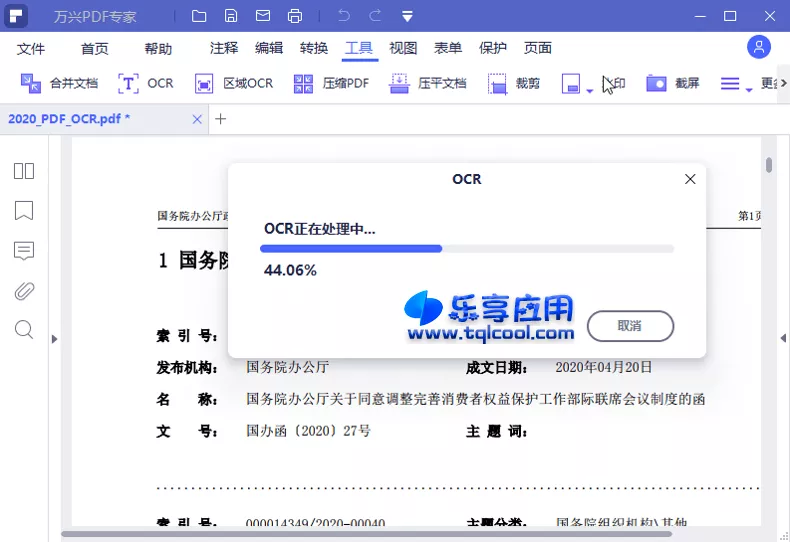790x542 pixels.
Task: Open the bookmarks sidebar panel
Action: [24, 211]
